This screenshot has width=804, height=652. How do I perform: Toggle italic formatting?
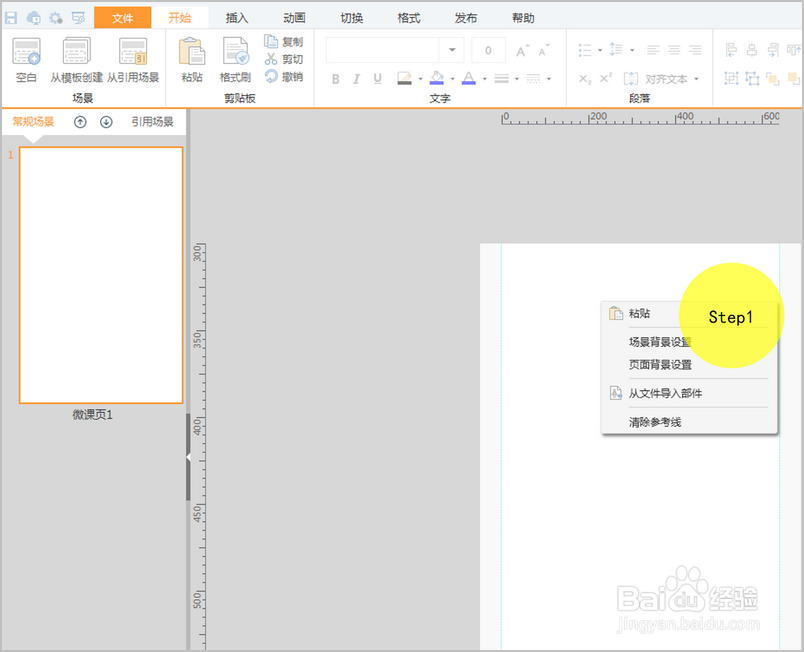(x=356, y=79)
